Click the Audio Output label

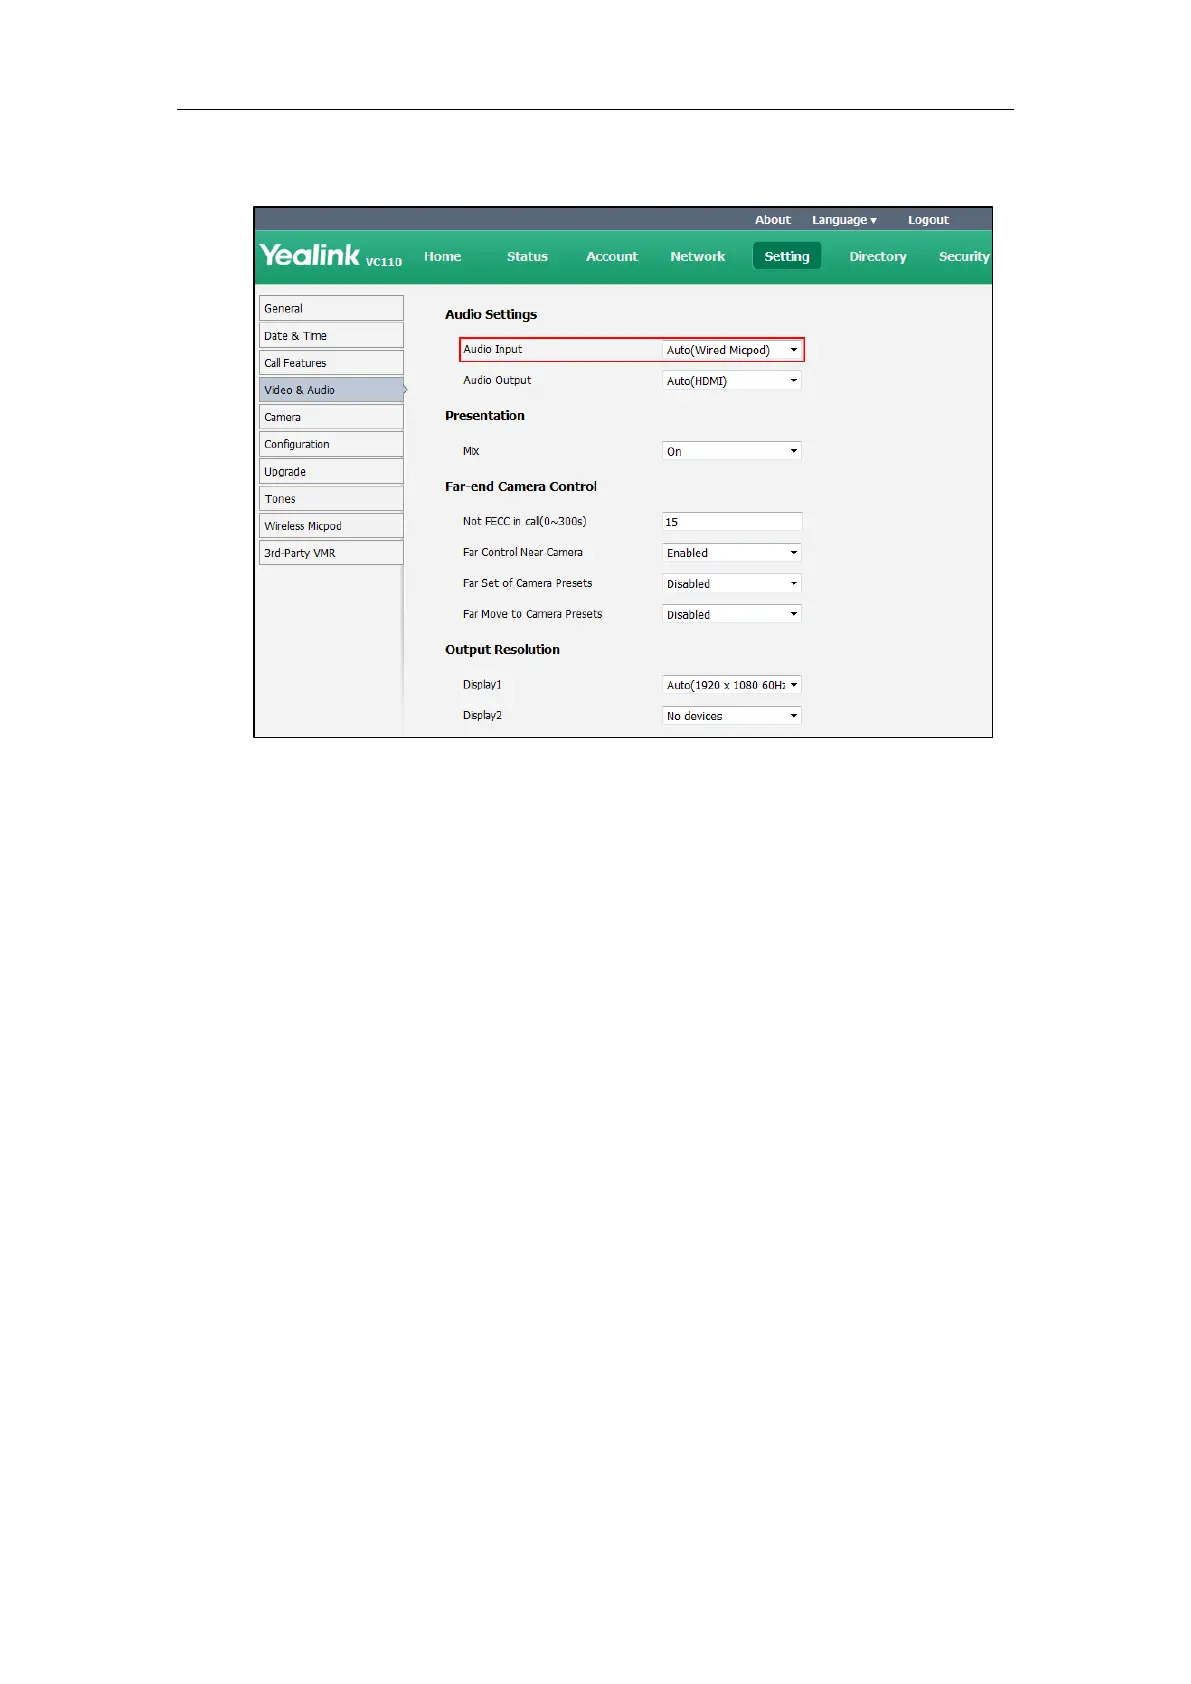coord(497,380)
